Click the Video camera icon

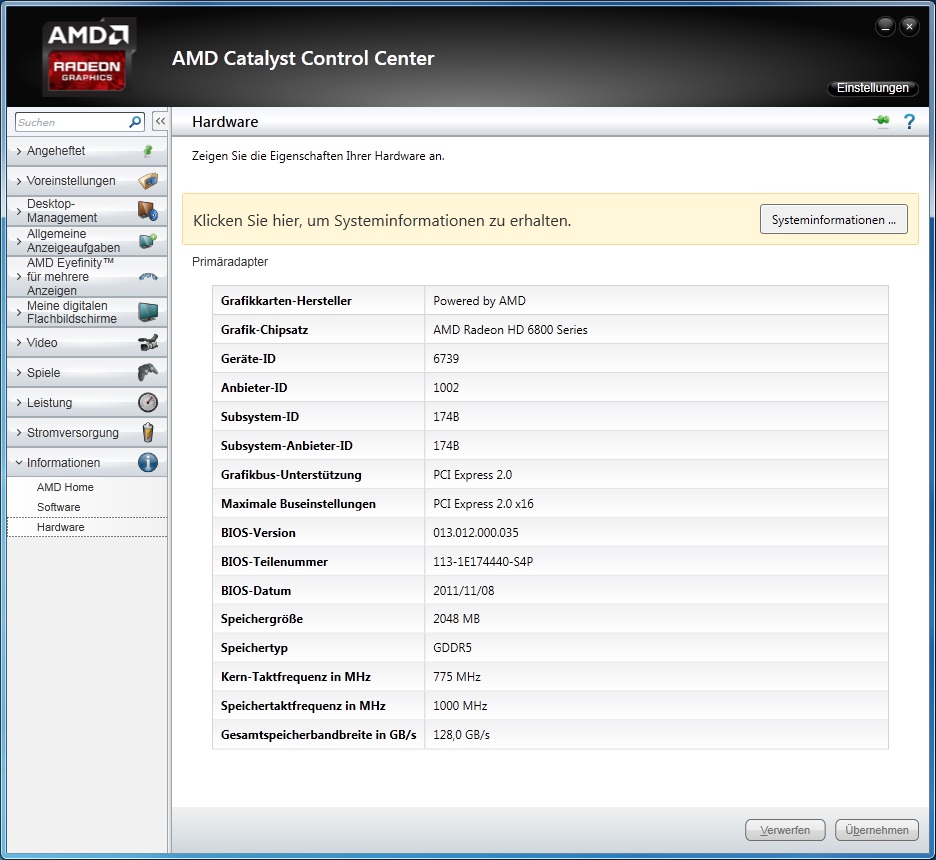click(148, 343)
